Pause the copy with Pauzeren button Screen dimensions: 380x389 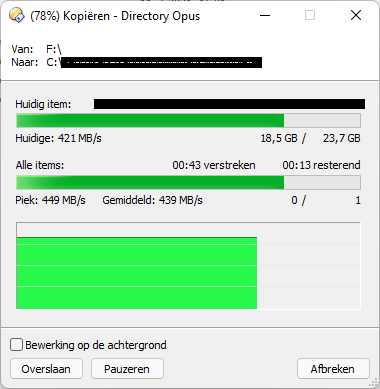pos(127,369)
